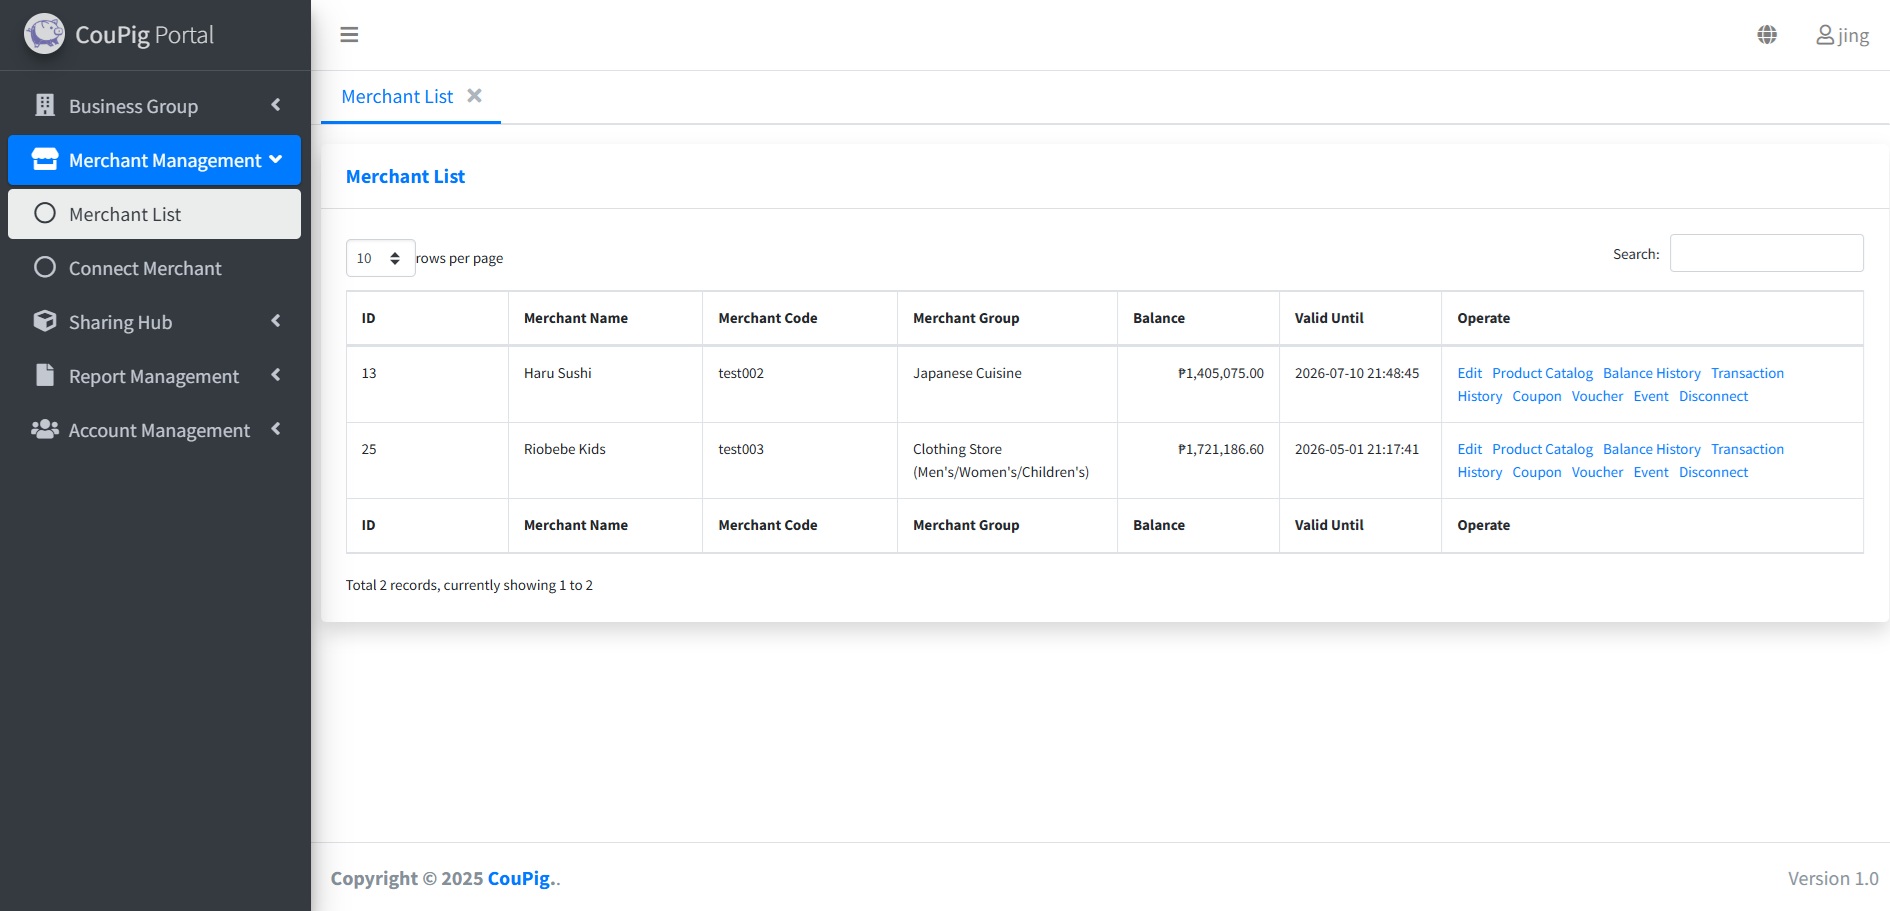Open Balance History for Riobebe Kids
Image resolution: width=1890 pixels, height=911 pixels.
tap(1651, 448)
